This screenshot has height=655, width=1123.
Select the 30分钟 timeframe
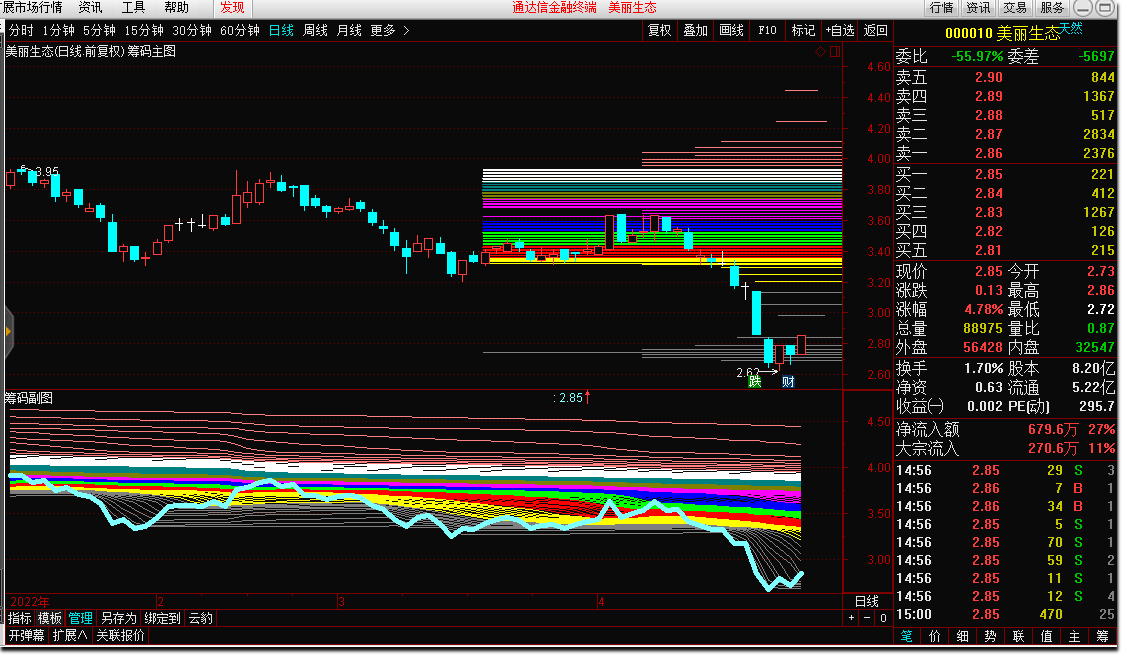[192, 30]
